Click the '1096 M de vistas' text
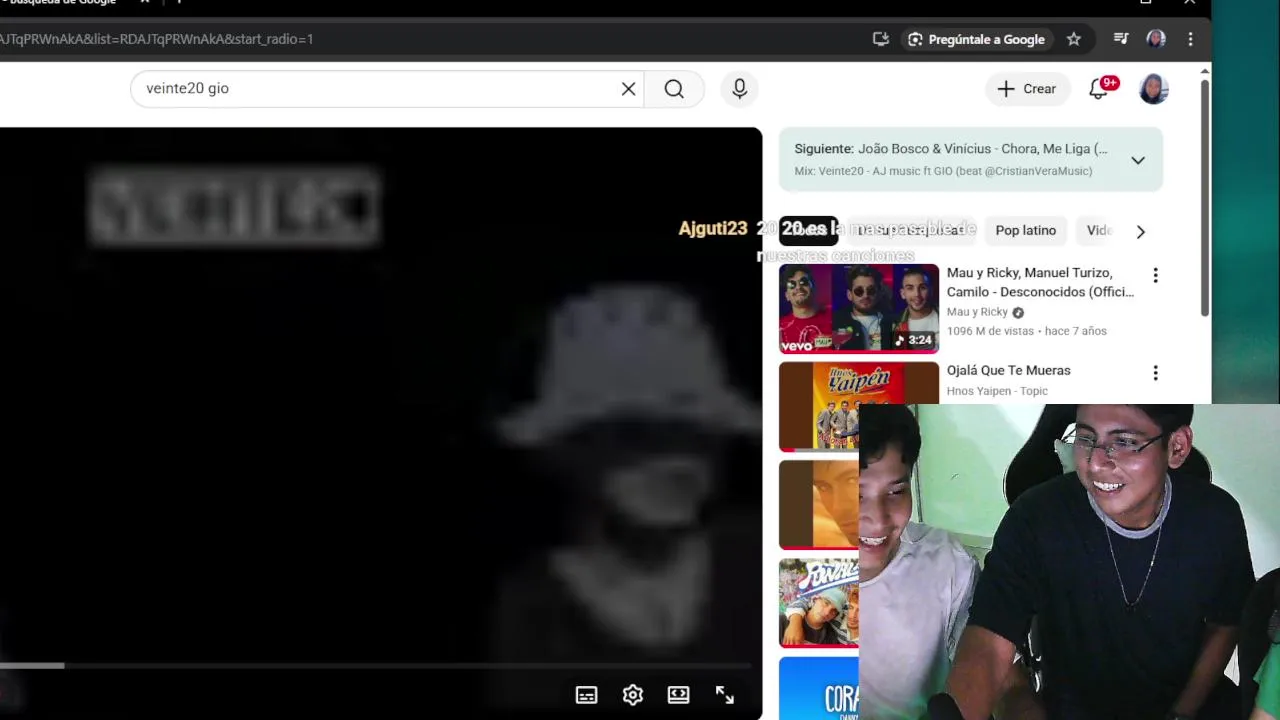 pos(989,331)
